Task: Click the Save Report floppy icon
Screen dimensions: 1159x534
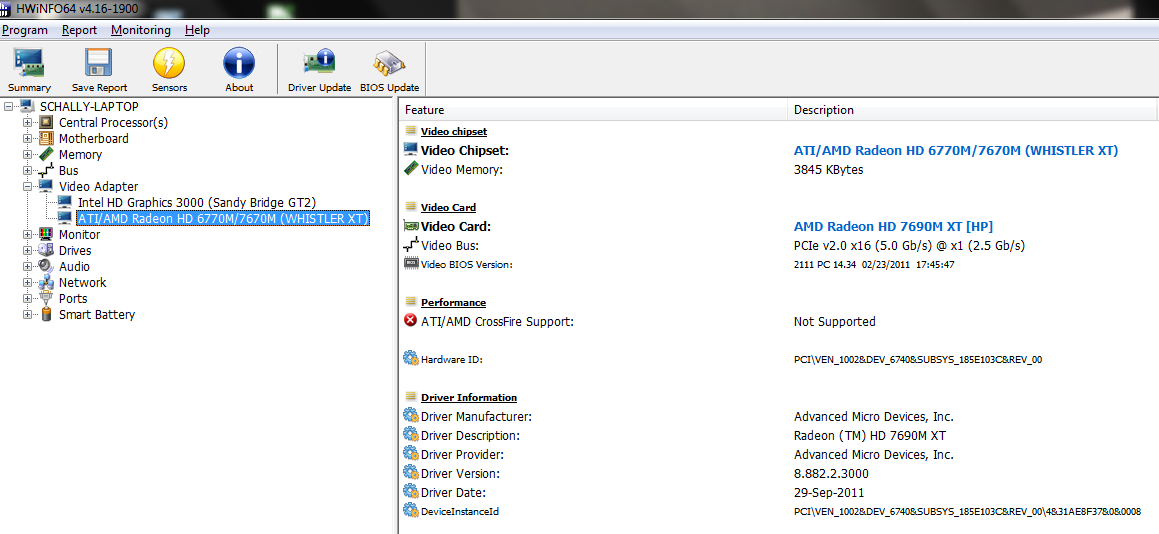Action: tap(98, 64)
